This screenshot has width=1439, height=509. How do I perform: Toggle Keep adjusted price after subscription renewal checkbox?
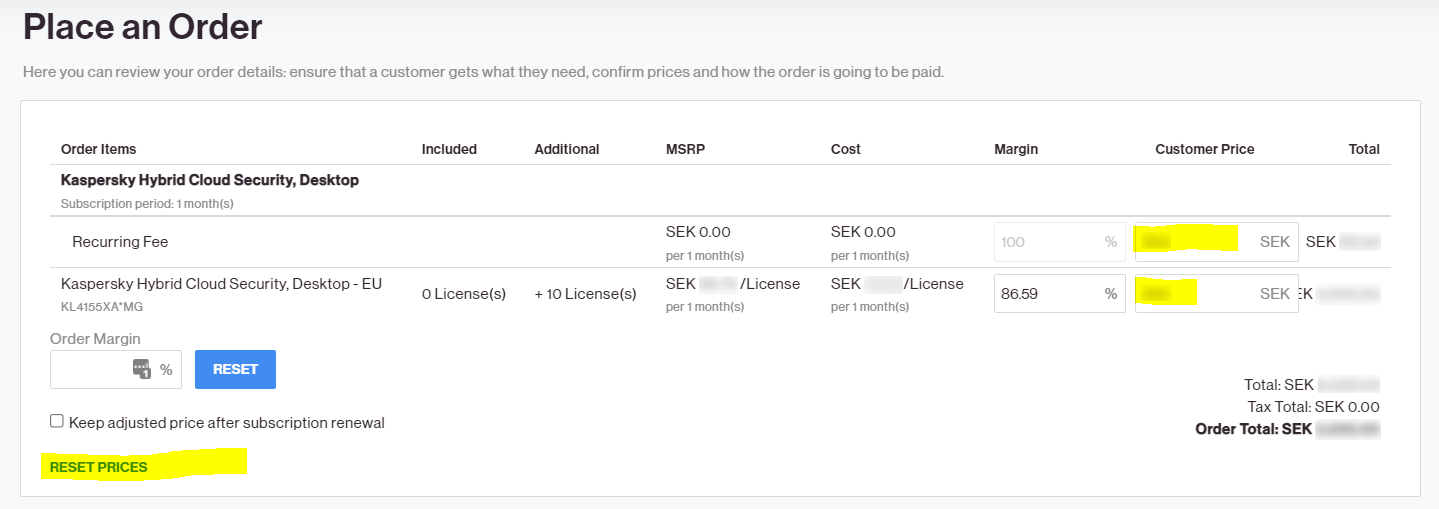click(x=57, y=422)
